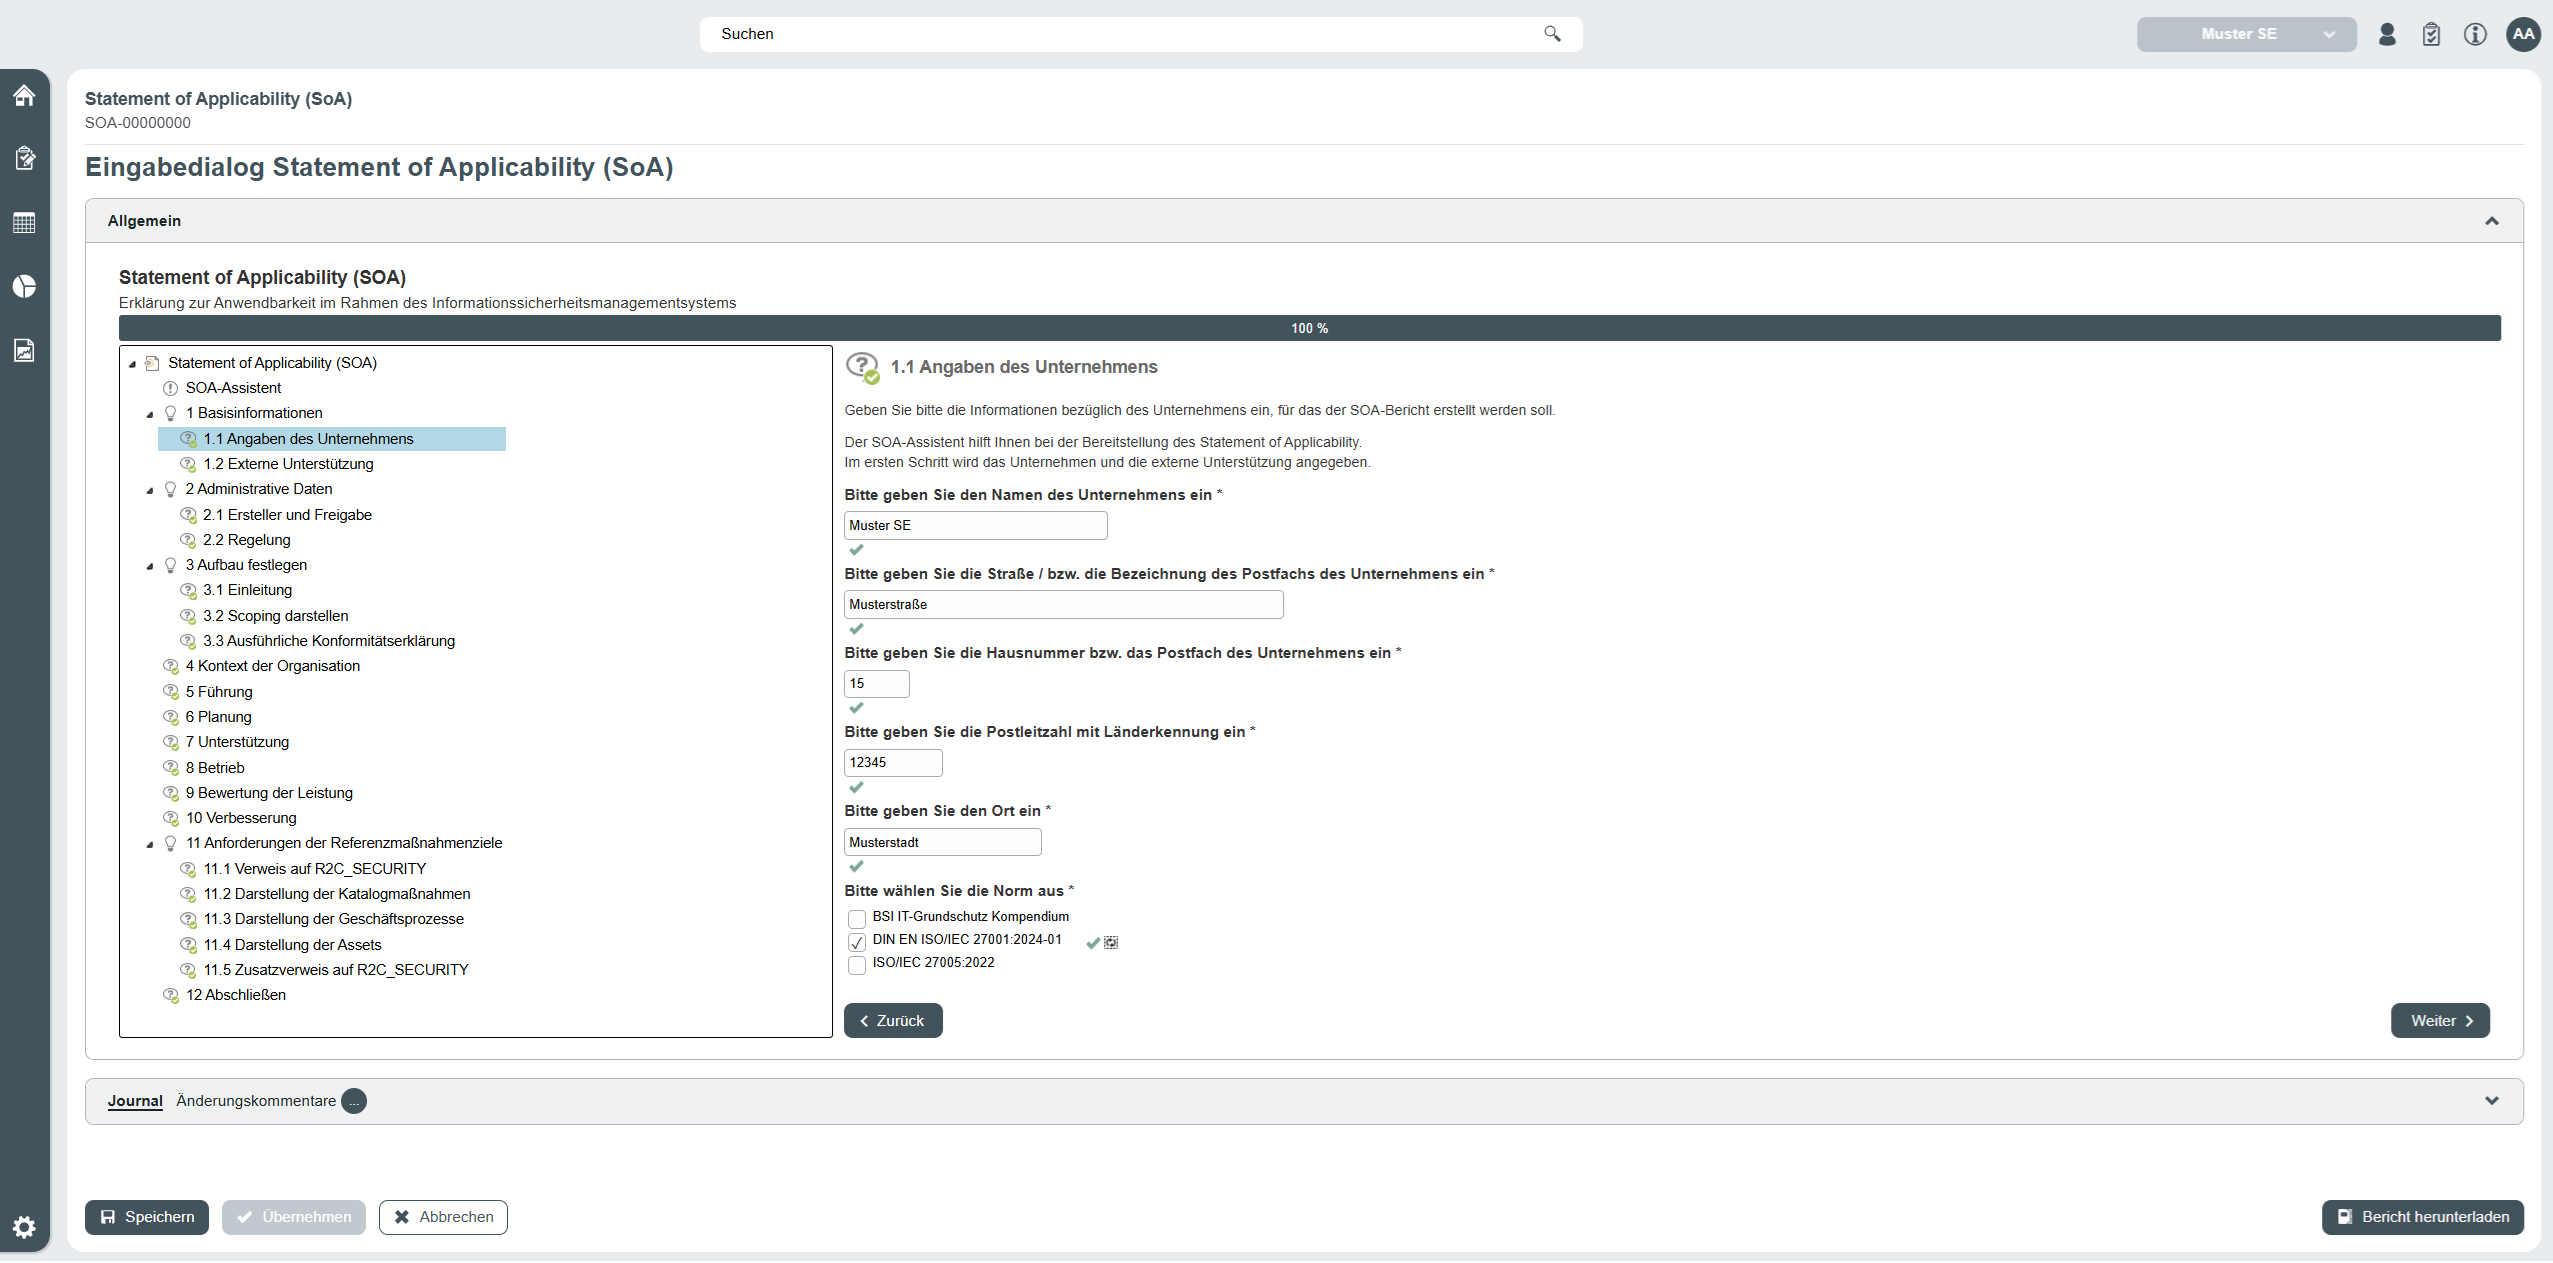This screenshot has height=1263, width=2553.
Task: Open settings gear in sidebar
Action: tap(24, 1226)
